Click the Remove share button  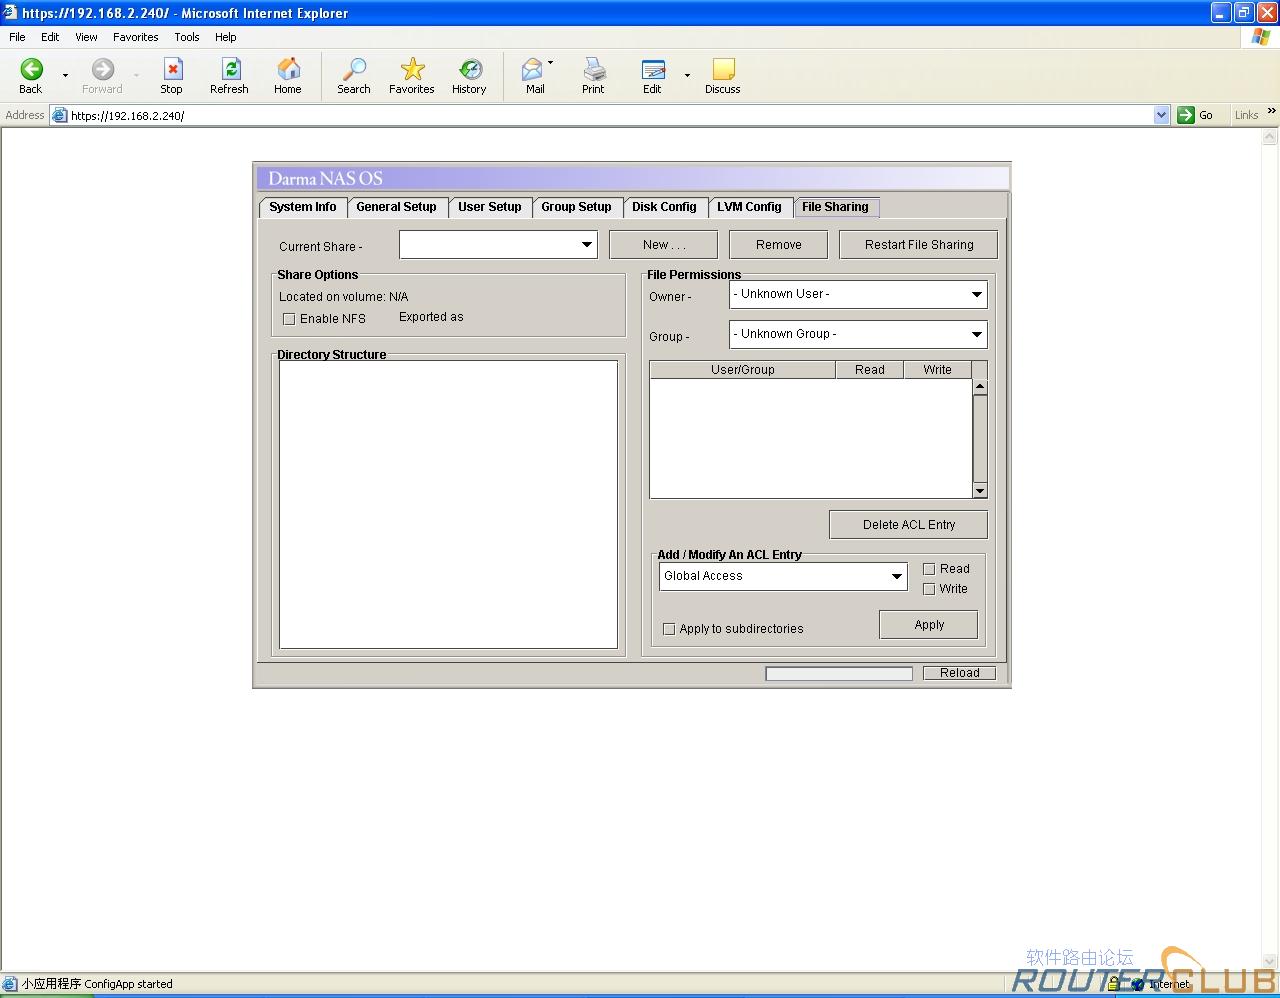tap(779, 245)
